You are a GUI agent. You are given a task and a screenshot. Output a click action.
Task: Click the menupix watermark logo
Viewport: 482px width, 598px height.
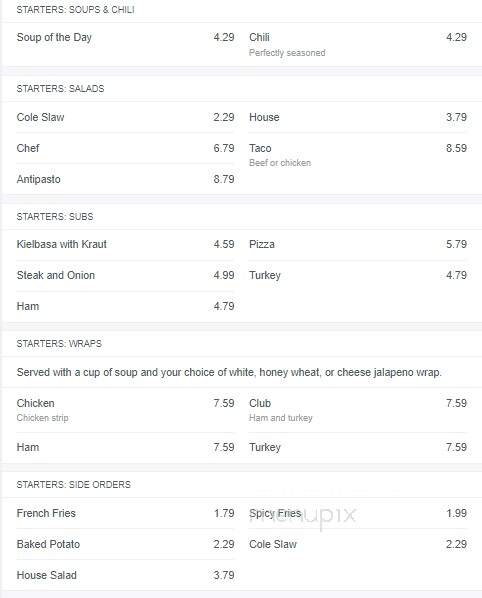point(303,517)
